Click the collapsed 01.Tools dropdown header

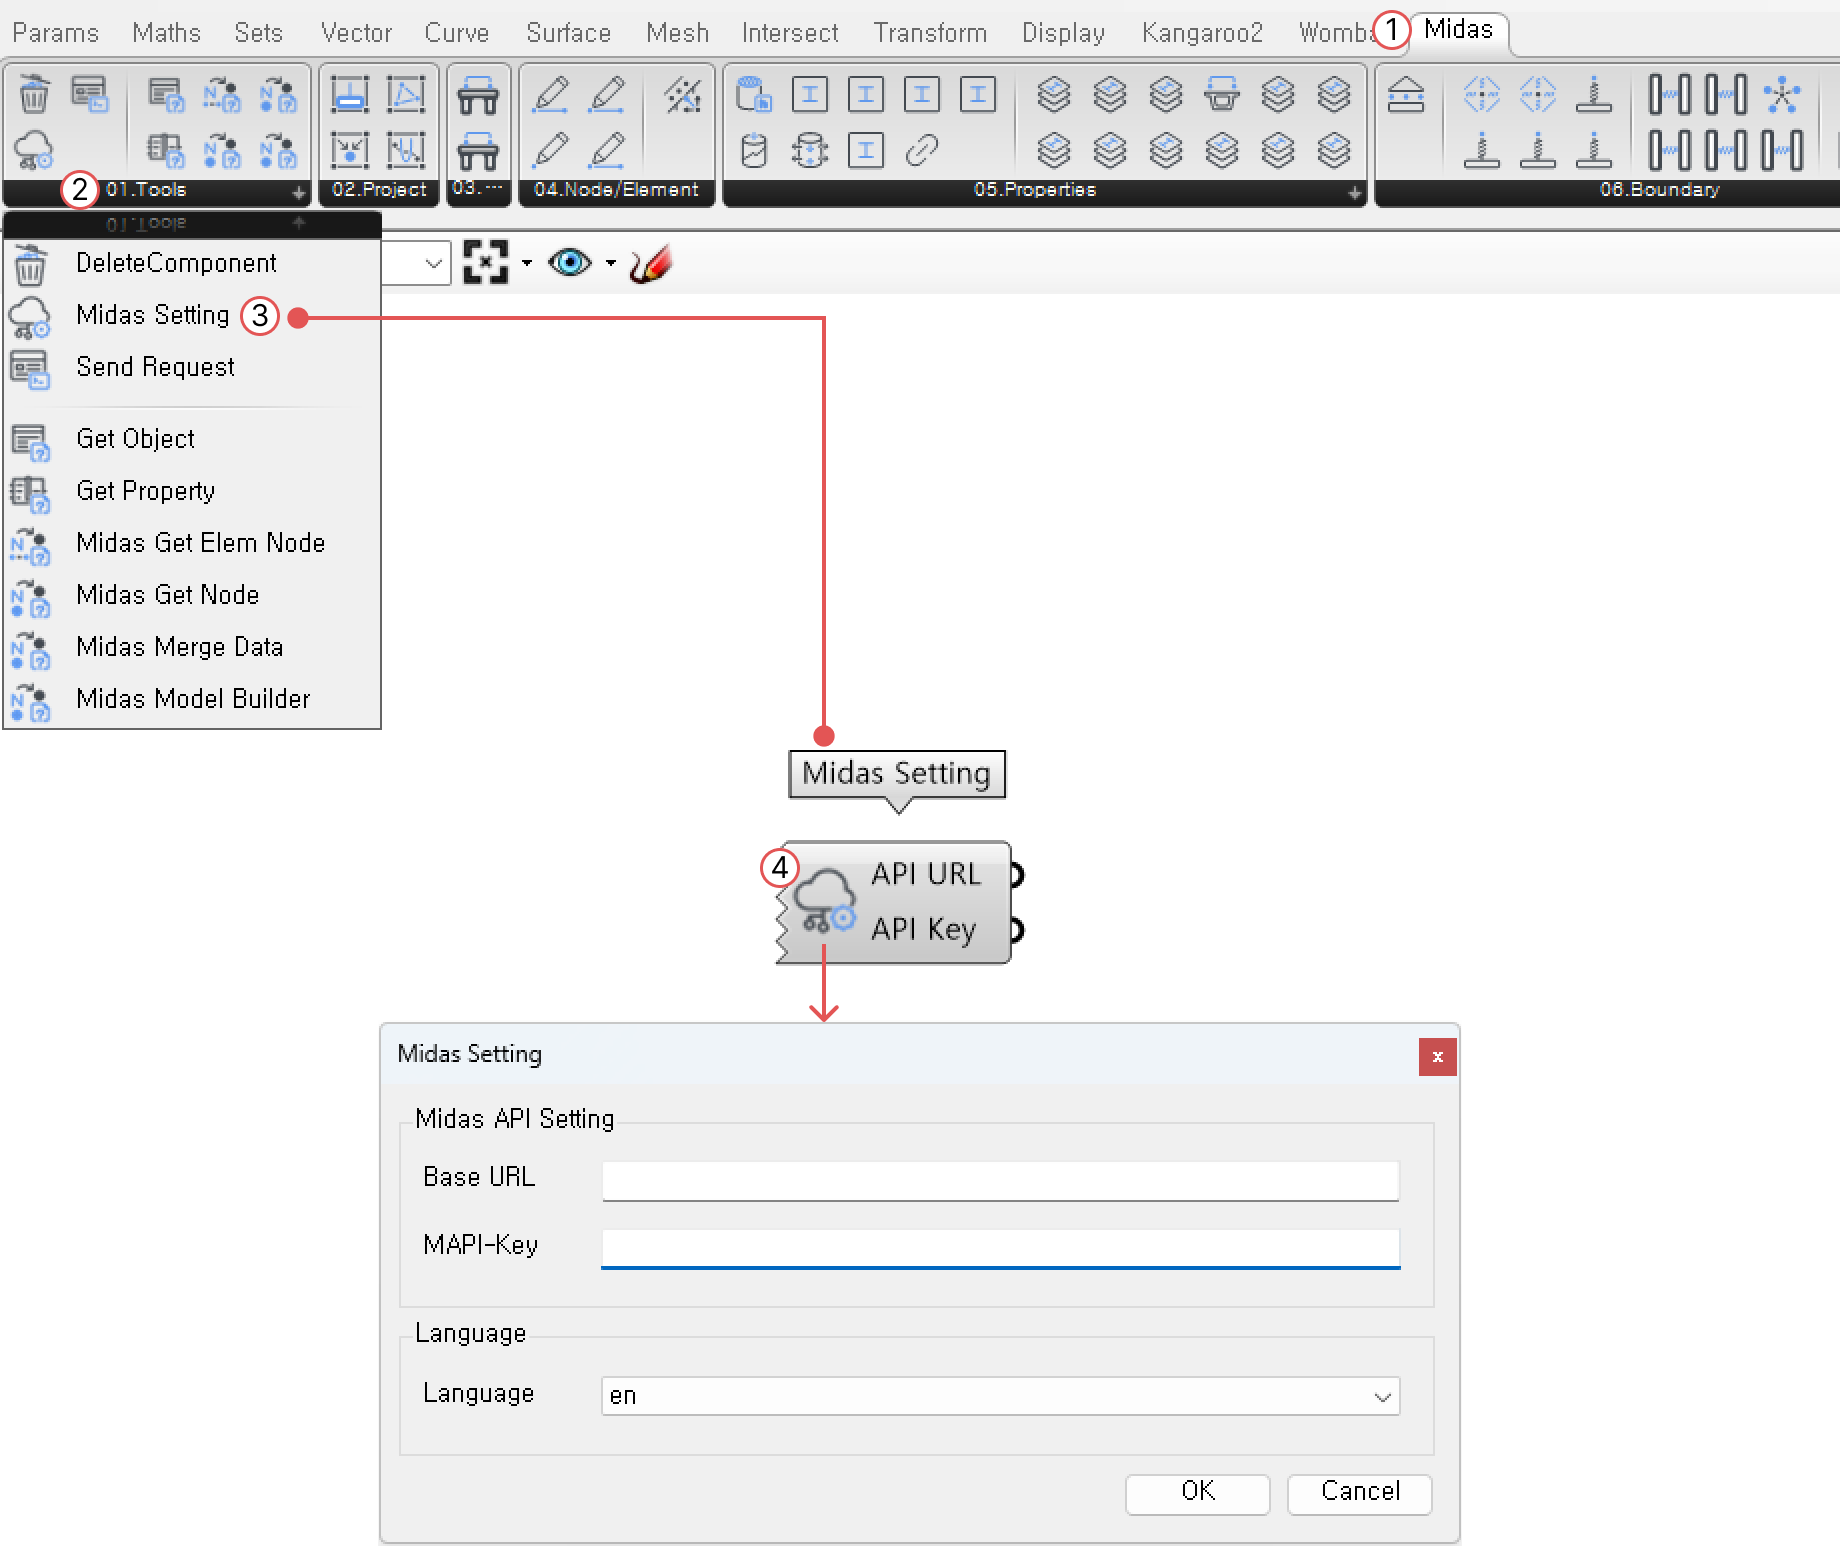[x=192, y=223]
